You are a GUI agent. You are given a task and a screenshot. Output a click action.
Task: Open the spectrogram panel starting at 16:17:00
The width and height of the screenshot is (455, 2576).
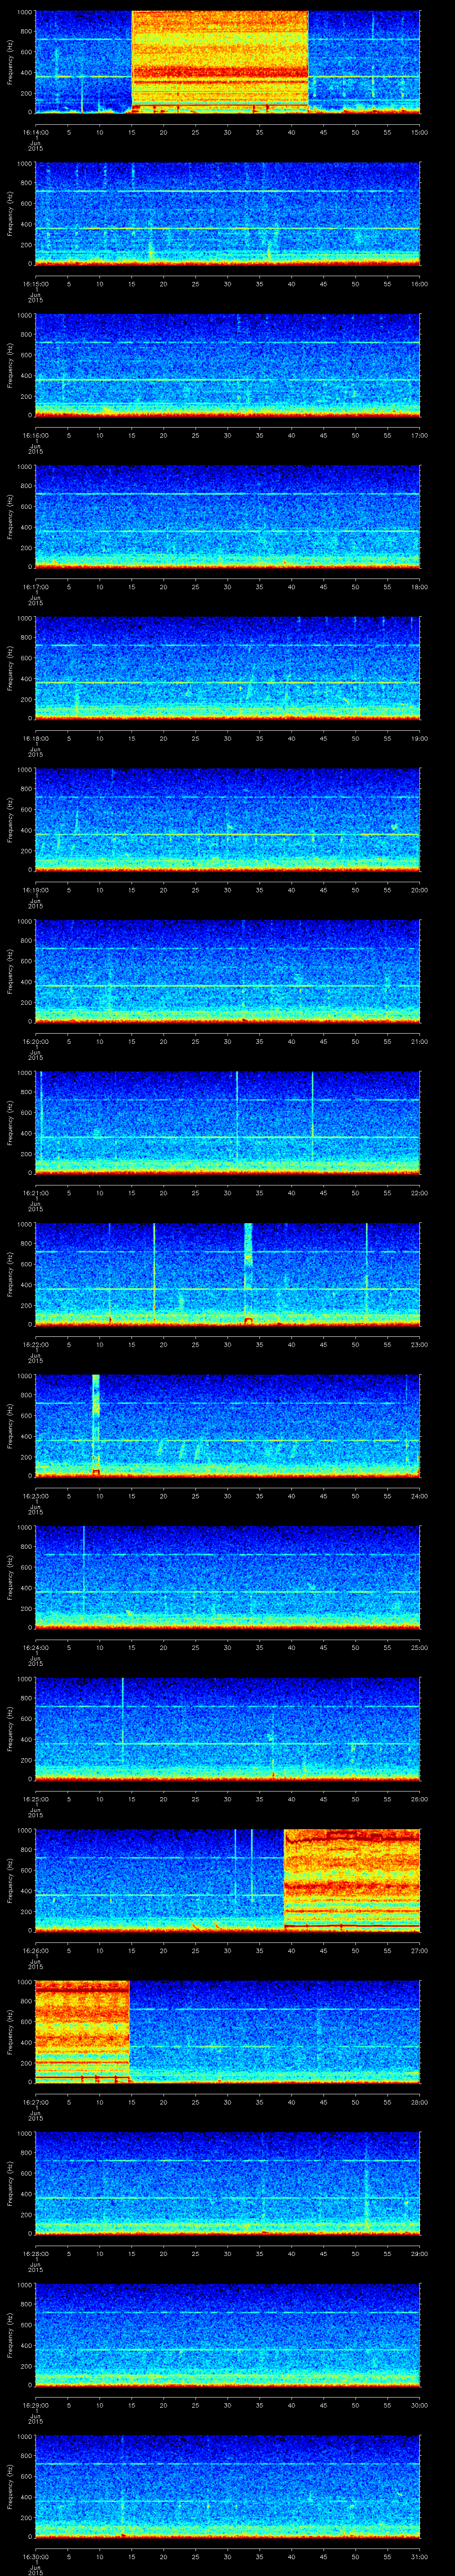(x=228, y=516)
